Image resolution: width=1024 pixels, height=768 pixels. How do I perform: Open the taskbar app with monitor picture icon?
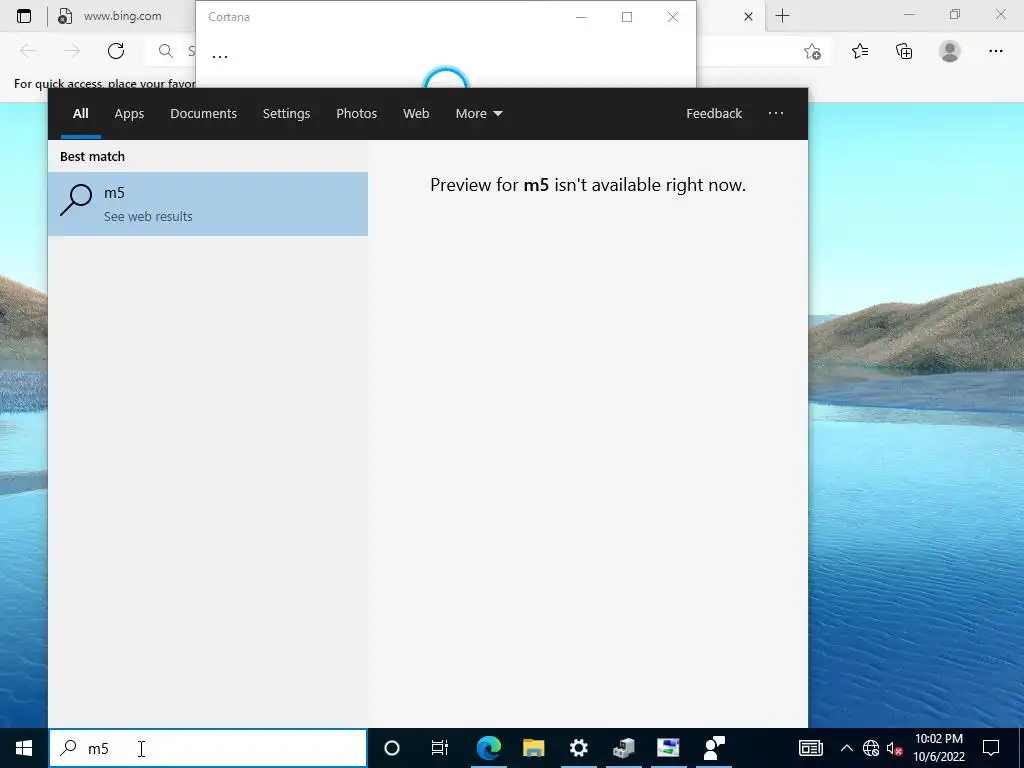[x=668, y=748]
